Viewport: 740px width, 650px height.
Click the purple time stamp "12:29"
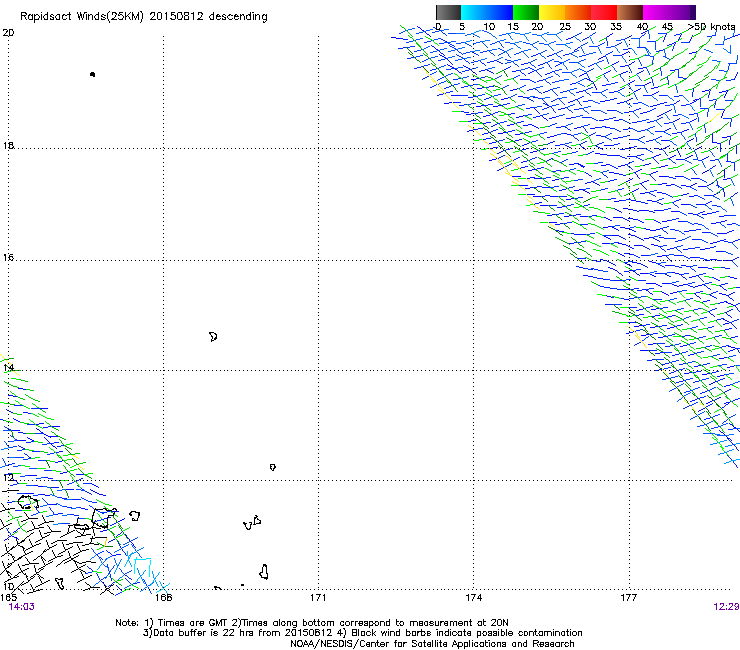pos(726,607)
